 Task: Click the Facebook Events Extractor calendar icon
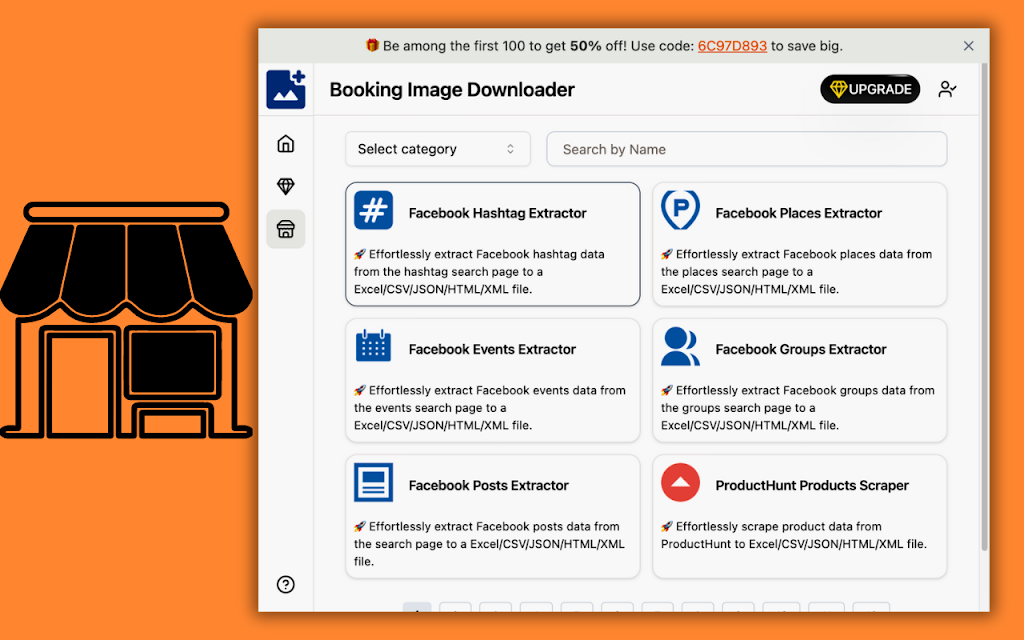click(x=374, y=346)
